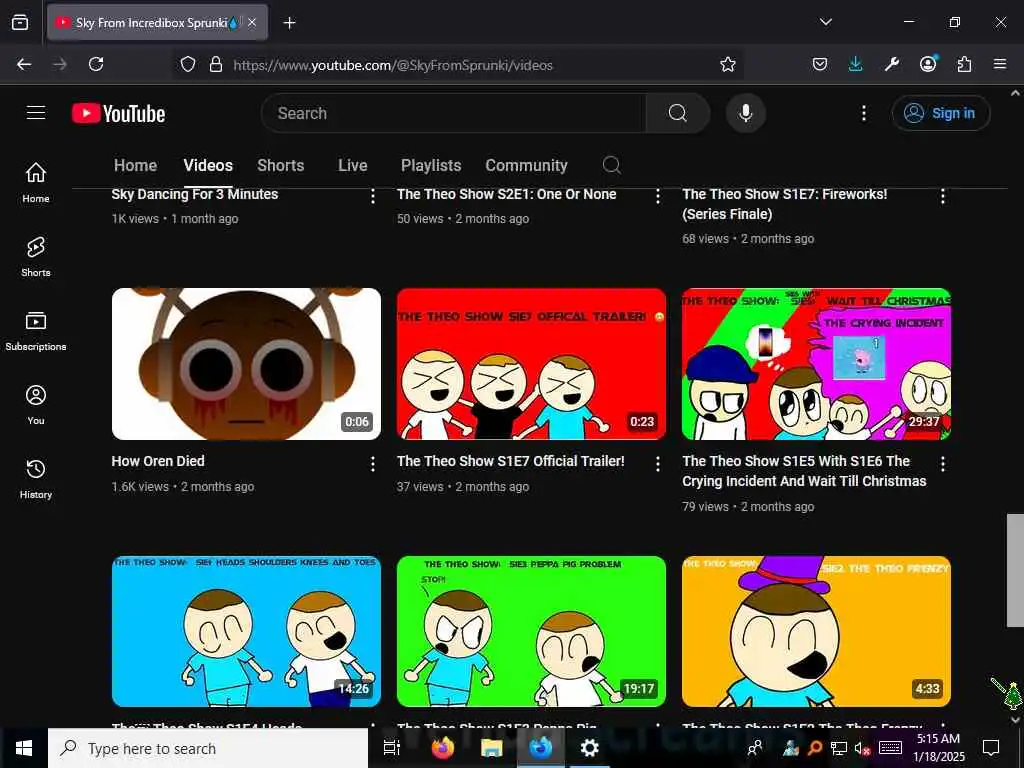The image size is (1024, 768).
Task: Open options for S1E7 Fireworks video
Action: pos(942,195)
